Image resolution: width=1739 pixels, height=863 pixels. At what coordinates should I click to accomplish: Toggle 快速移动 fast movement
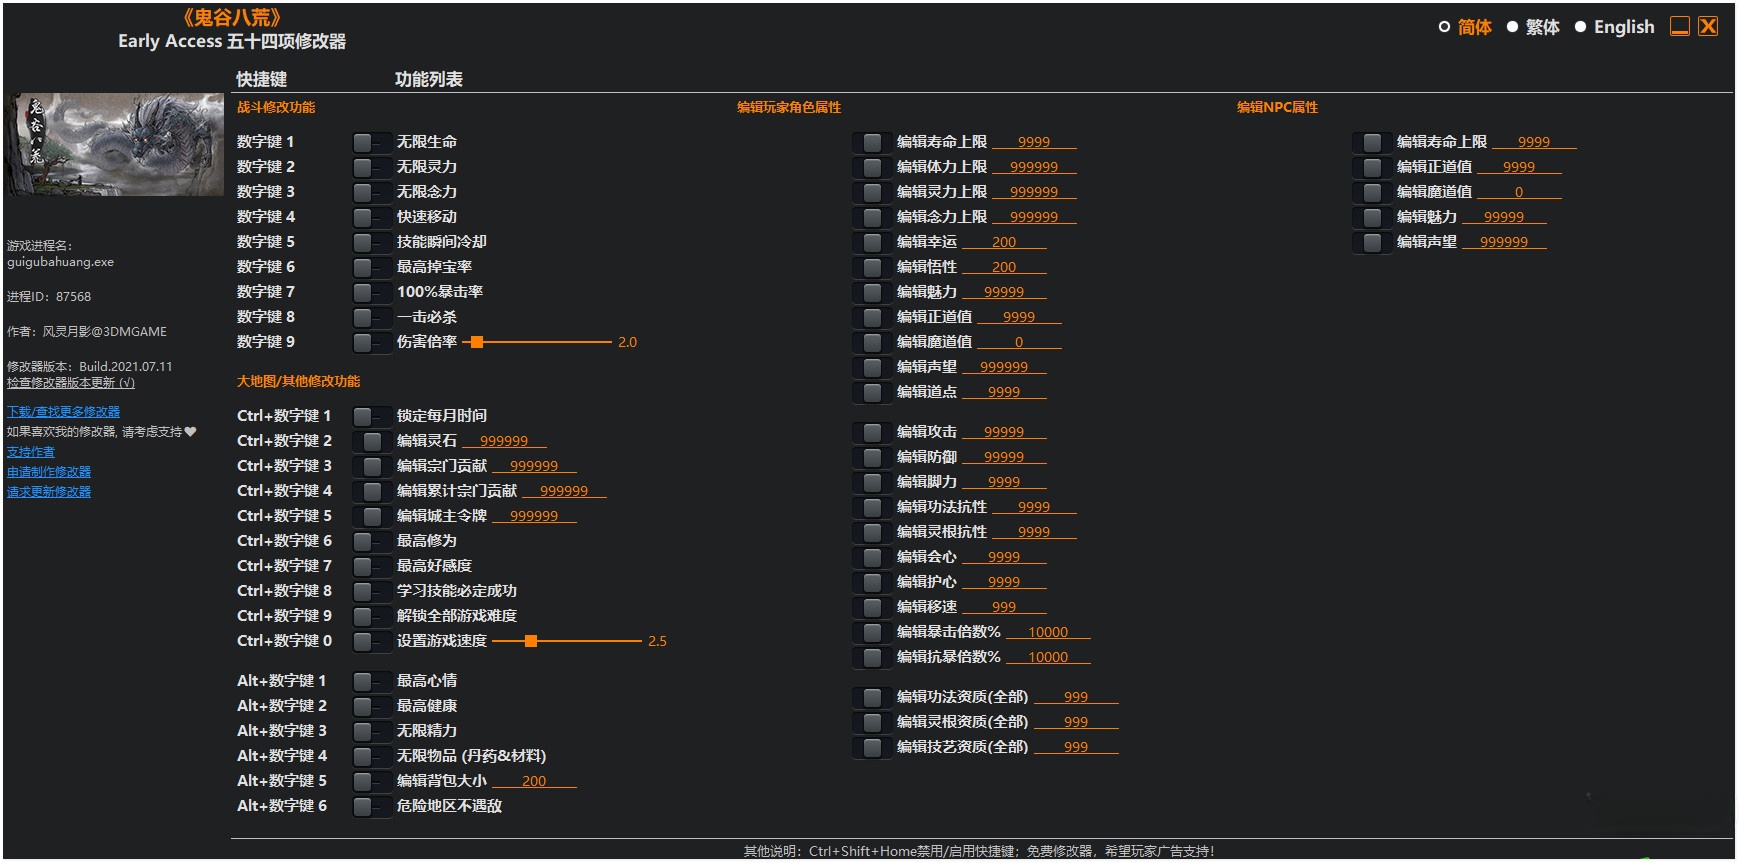click(x=372, y=218)
